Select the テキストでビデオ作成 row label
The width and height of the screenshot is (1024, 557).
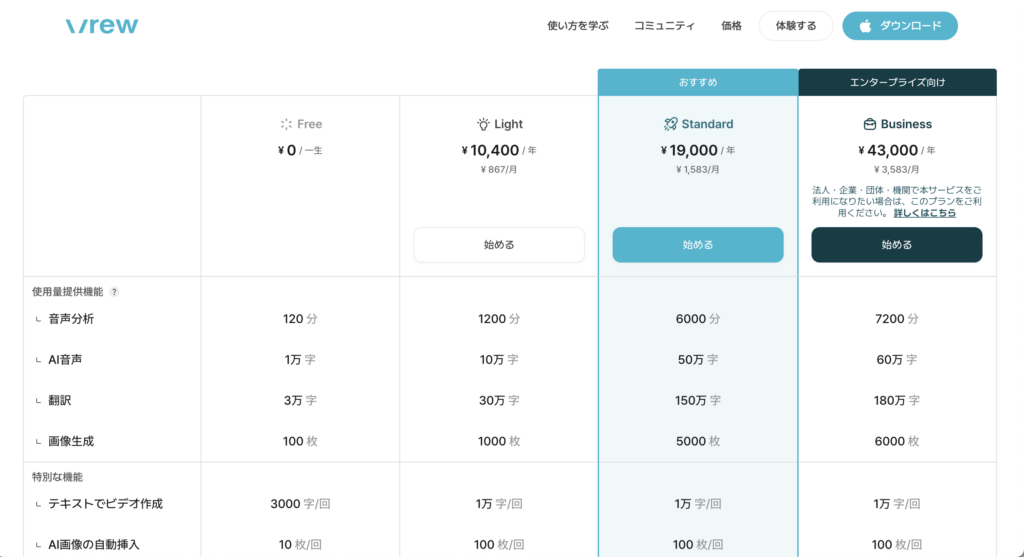[x=105, y=504]
